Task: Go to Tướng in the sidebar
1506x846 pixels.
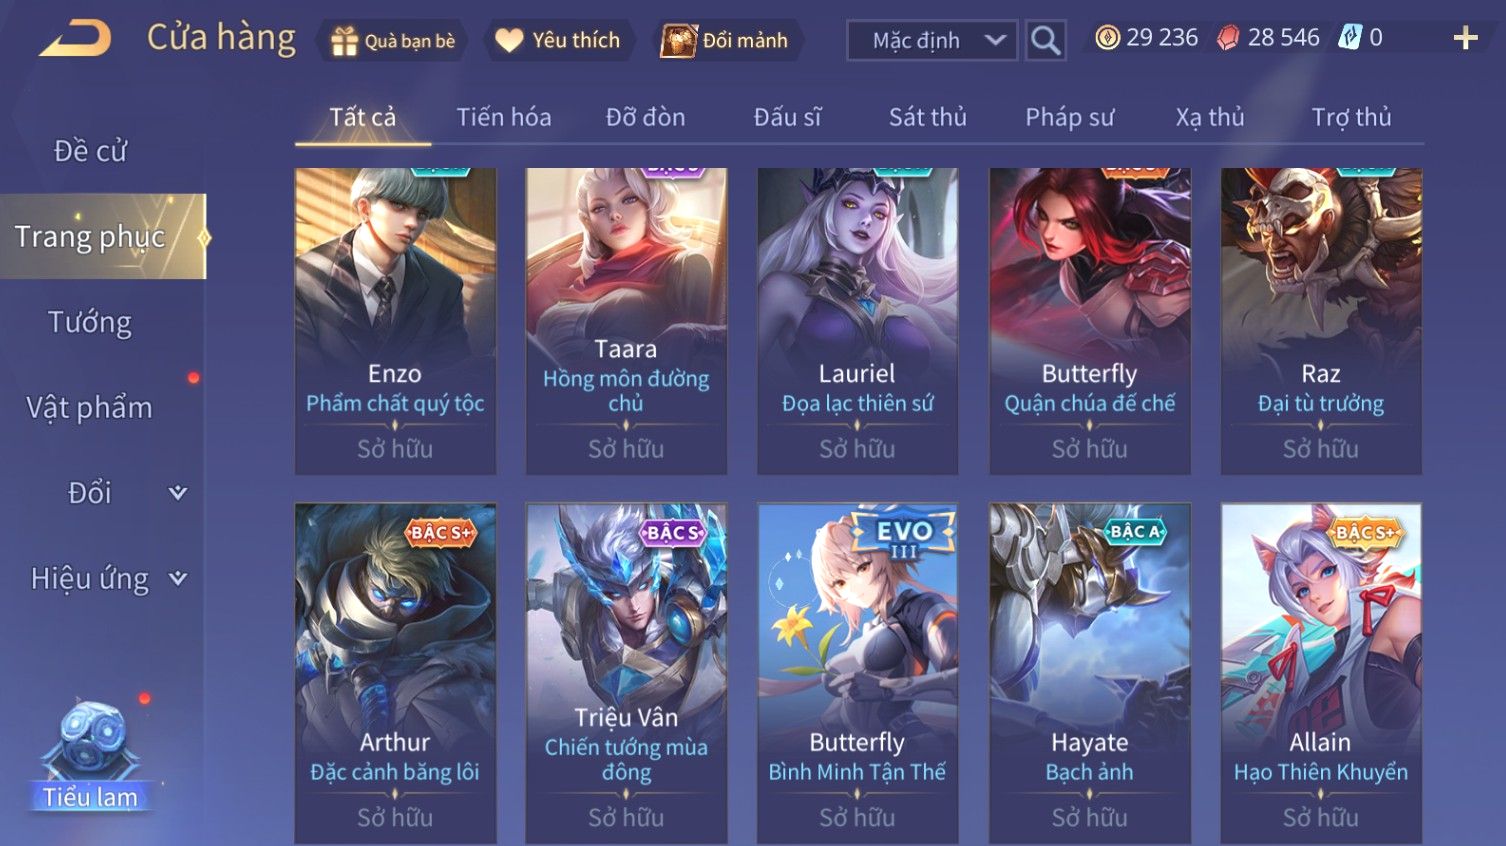Action: click(90, 322)
